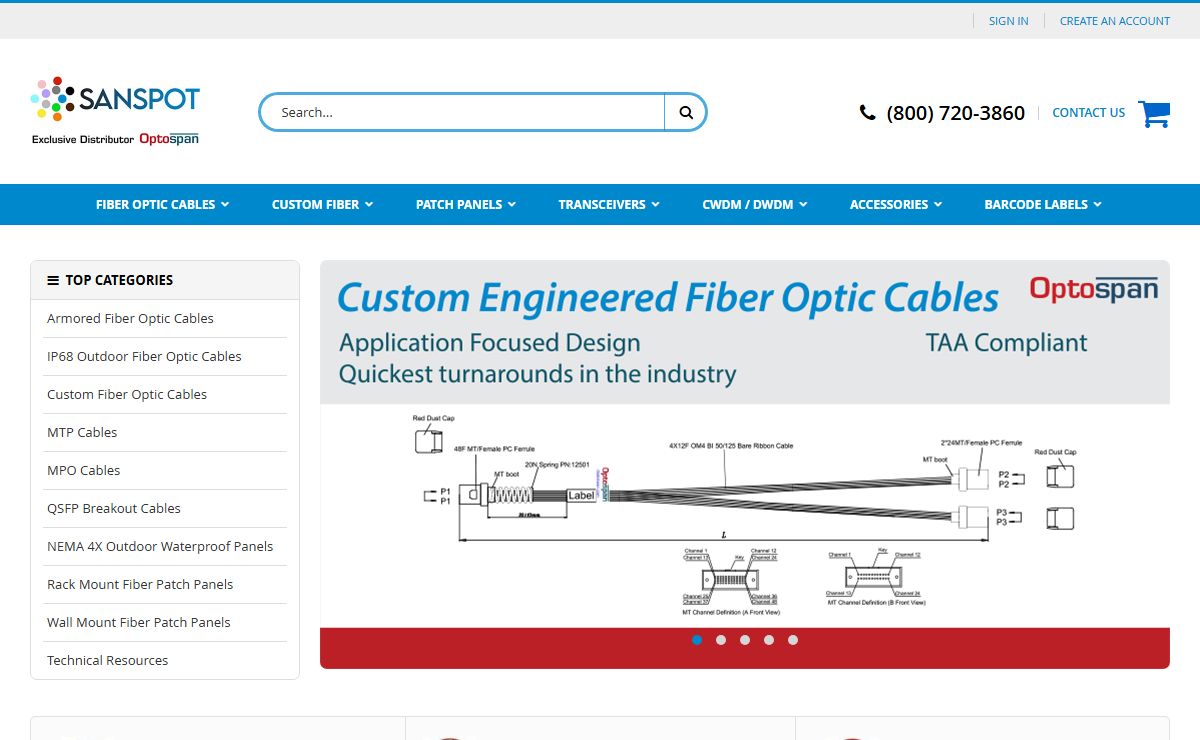Select the second carousel slide dot

(721, 640)
